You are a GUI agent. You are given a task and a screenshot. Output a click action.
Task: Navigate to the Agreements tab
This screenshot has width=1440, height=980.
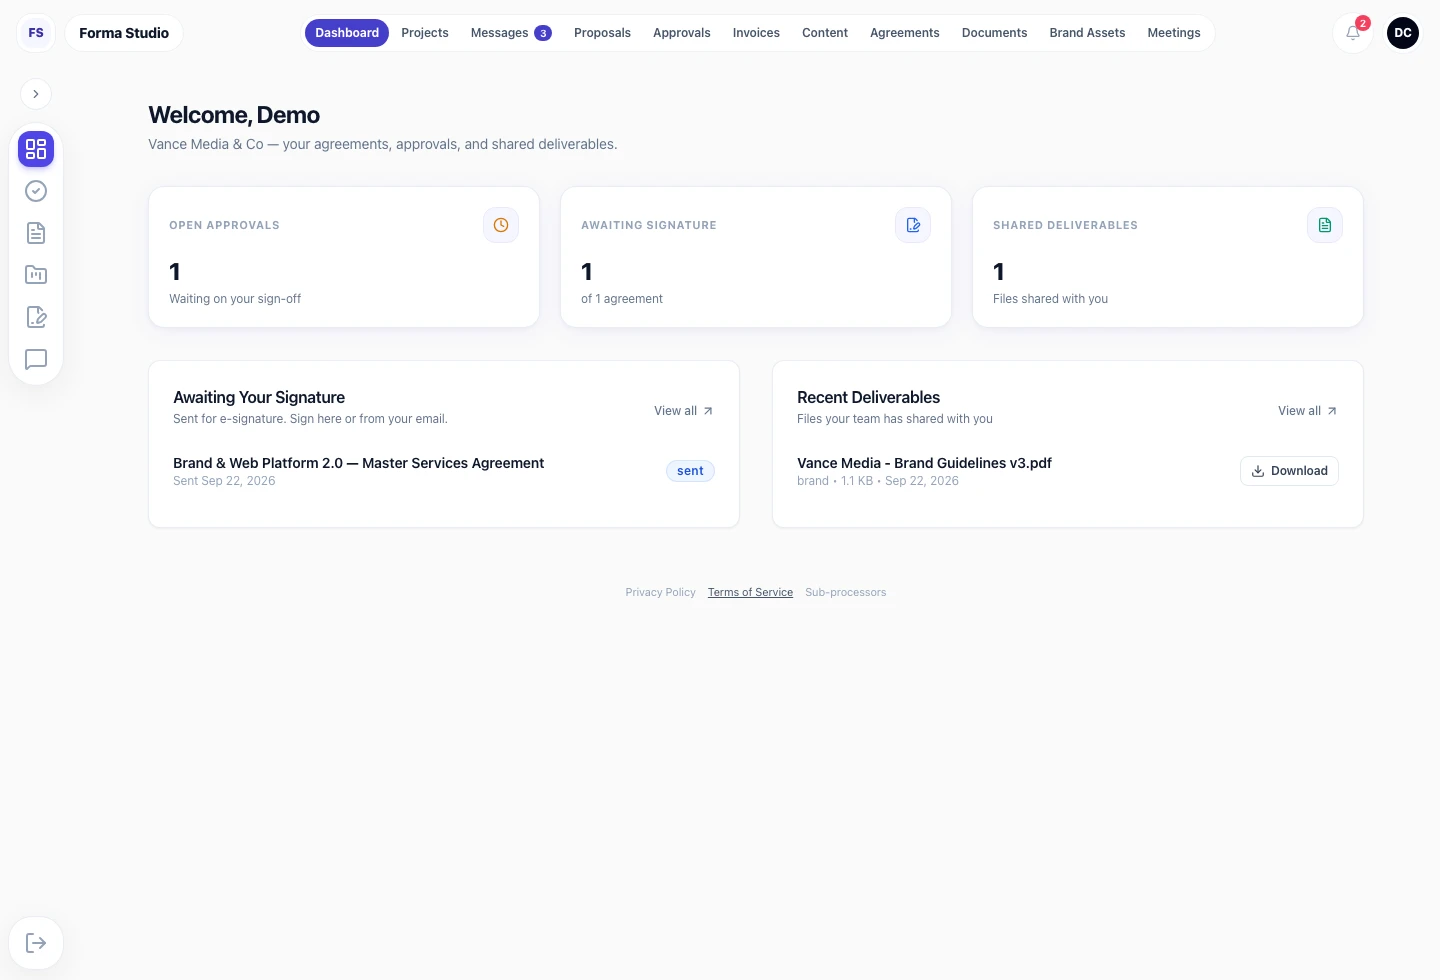pos(905,33)
